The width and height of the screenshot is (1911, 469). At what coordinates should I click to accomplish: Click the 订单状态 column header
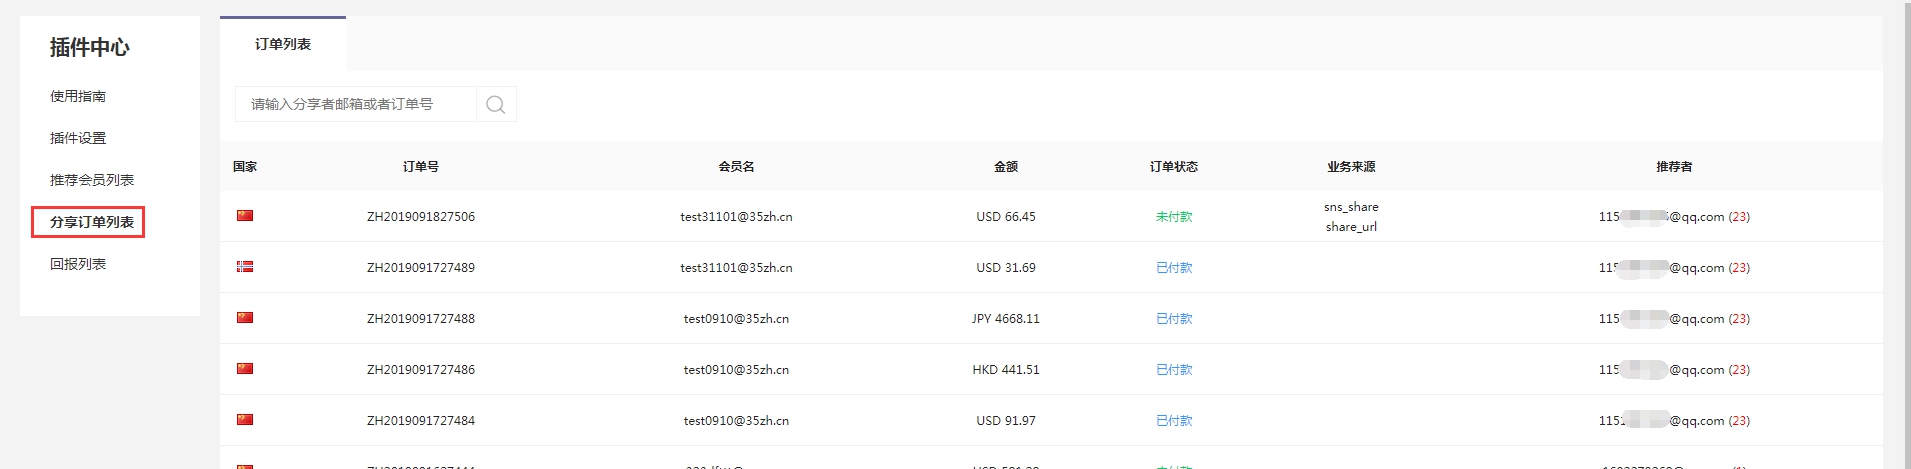pyautogui.click(x=1174, y=167)
